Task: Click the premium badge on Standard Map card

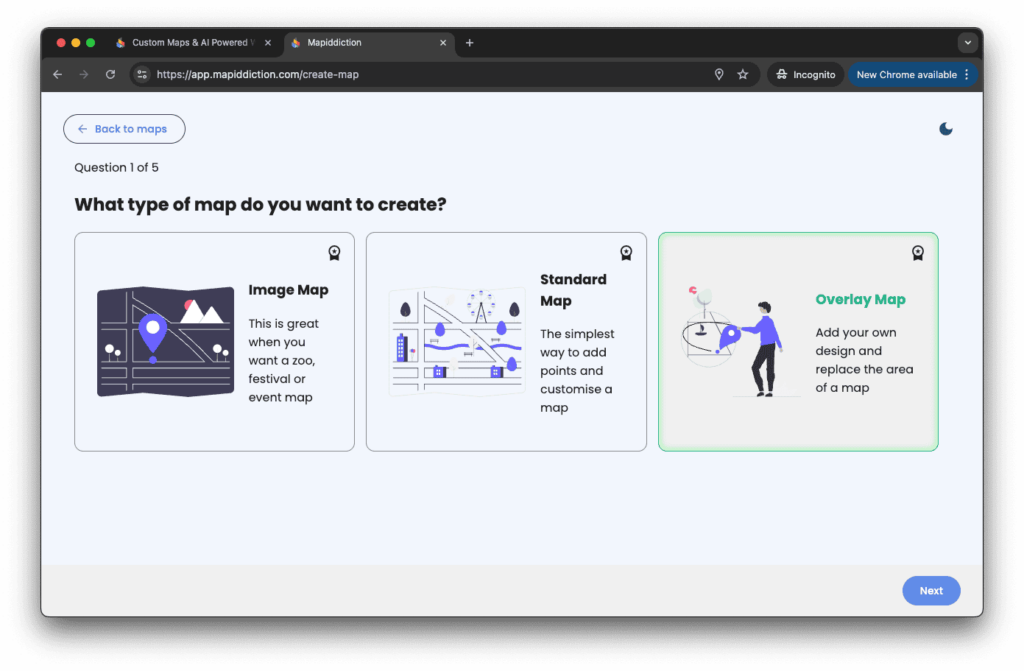Action: tap(626, 253)
